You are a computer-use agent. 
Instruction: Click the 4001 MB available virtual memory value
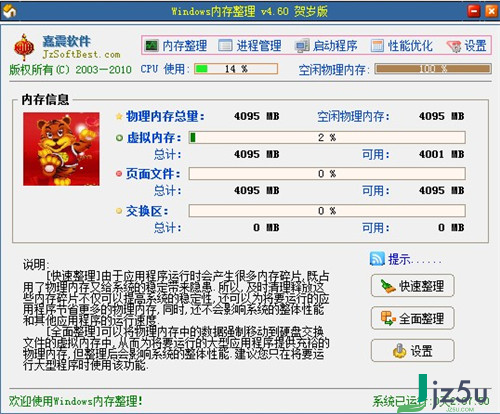coord(441,154)
